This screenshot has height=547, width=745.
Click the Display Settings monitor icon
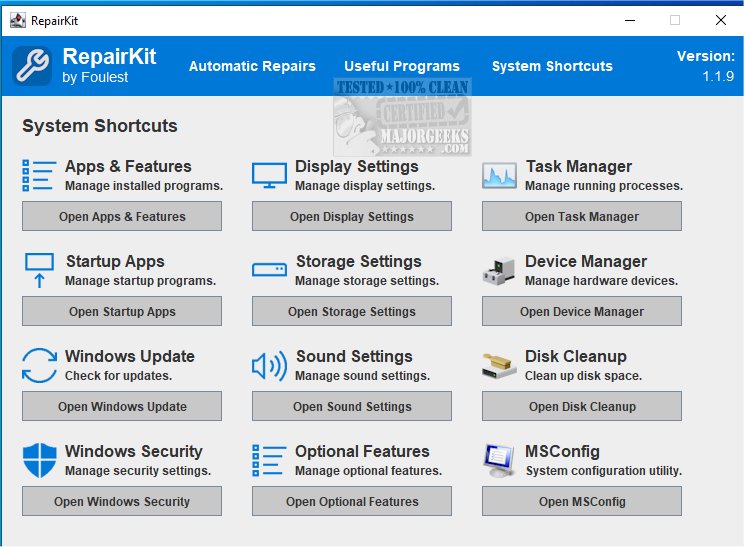tap(269, 175)
